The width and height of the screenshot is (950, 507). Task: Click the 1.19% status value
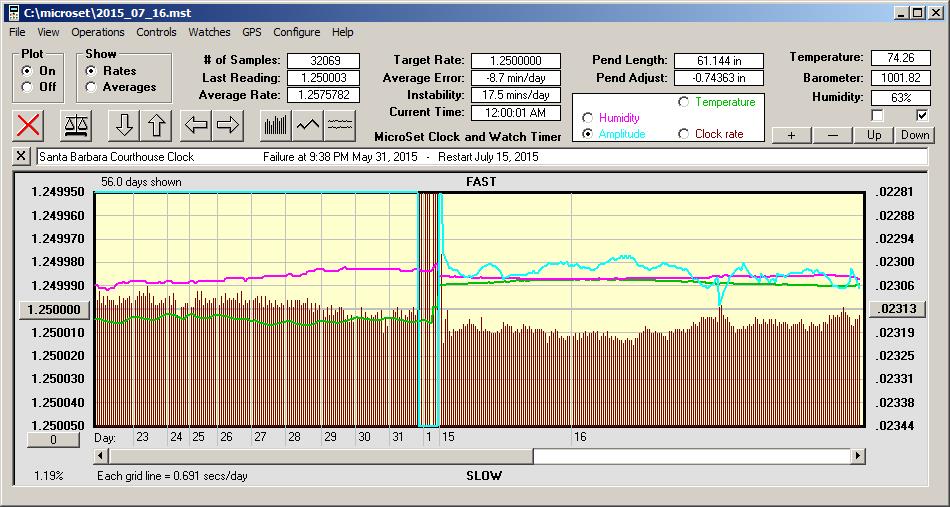pyautogui.click(x=48, y=476)
